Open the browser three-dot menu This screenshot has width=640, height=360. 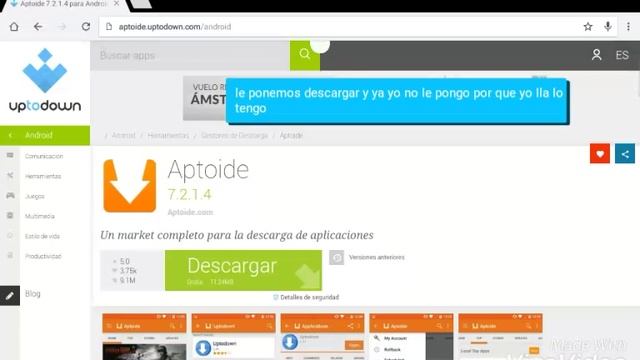pyautogui.click(x=628, y=27)
